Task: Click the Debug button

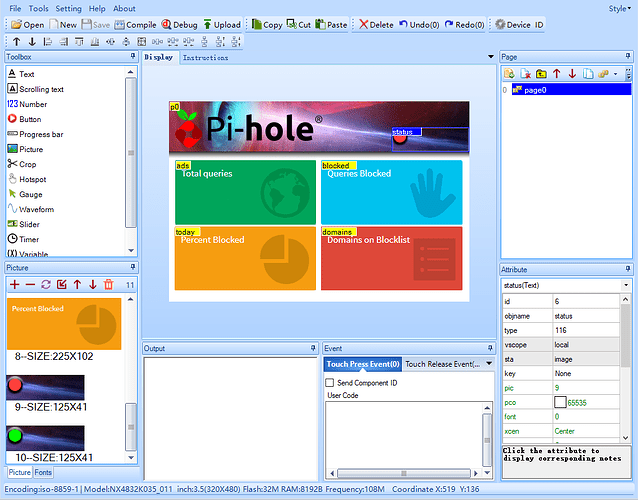Action: [179, 25]
